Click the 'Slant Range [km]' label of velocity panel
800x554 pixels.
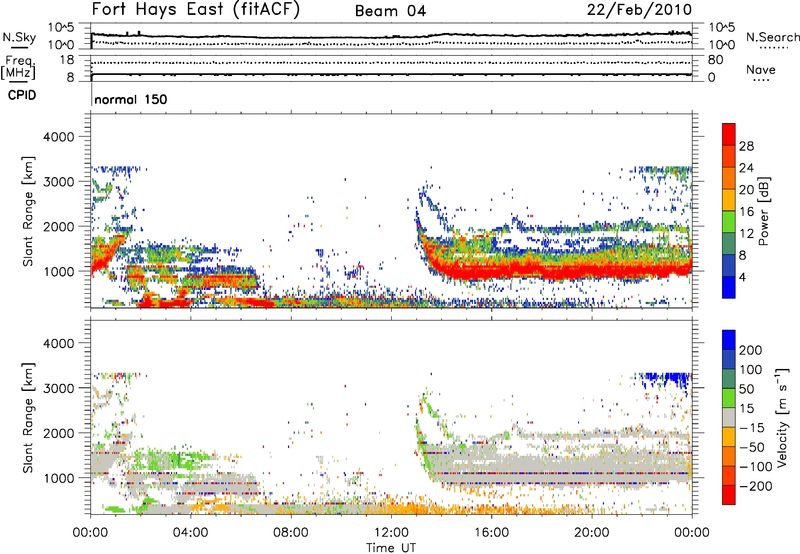click(28, 418)
